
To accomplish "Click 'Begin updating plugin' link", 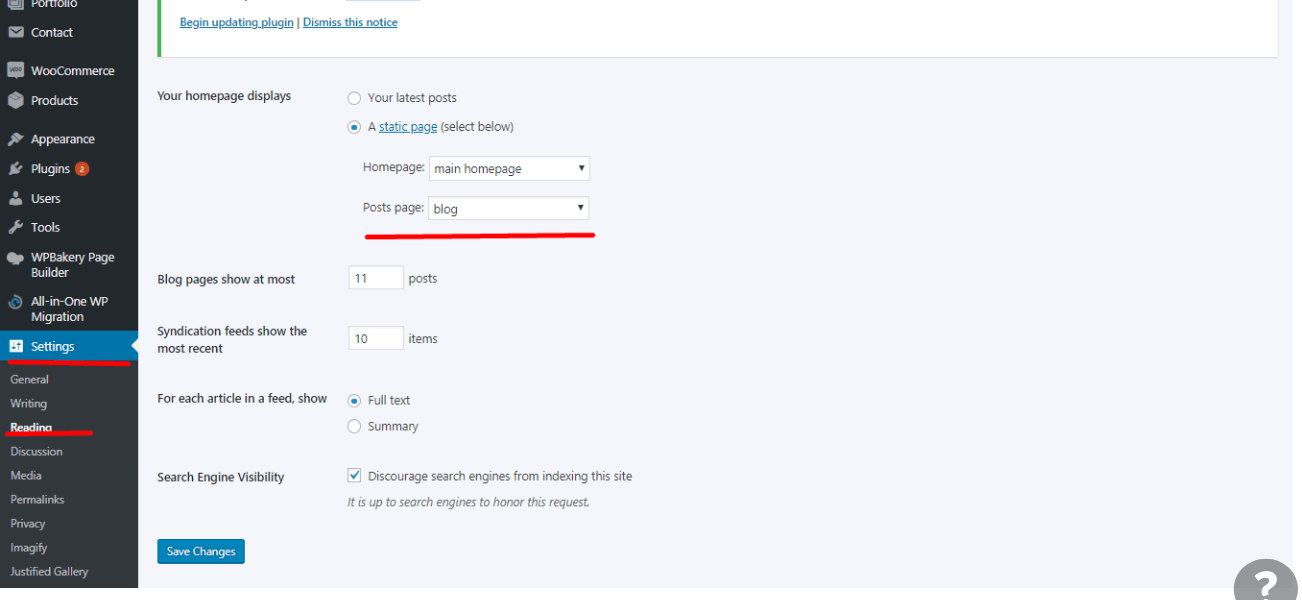I will coord(237,22).
